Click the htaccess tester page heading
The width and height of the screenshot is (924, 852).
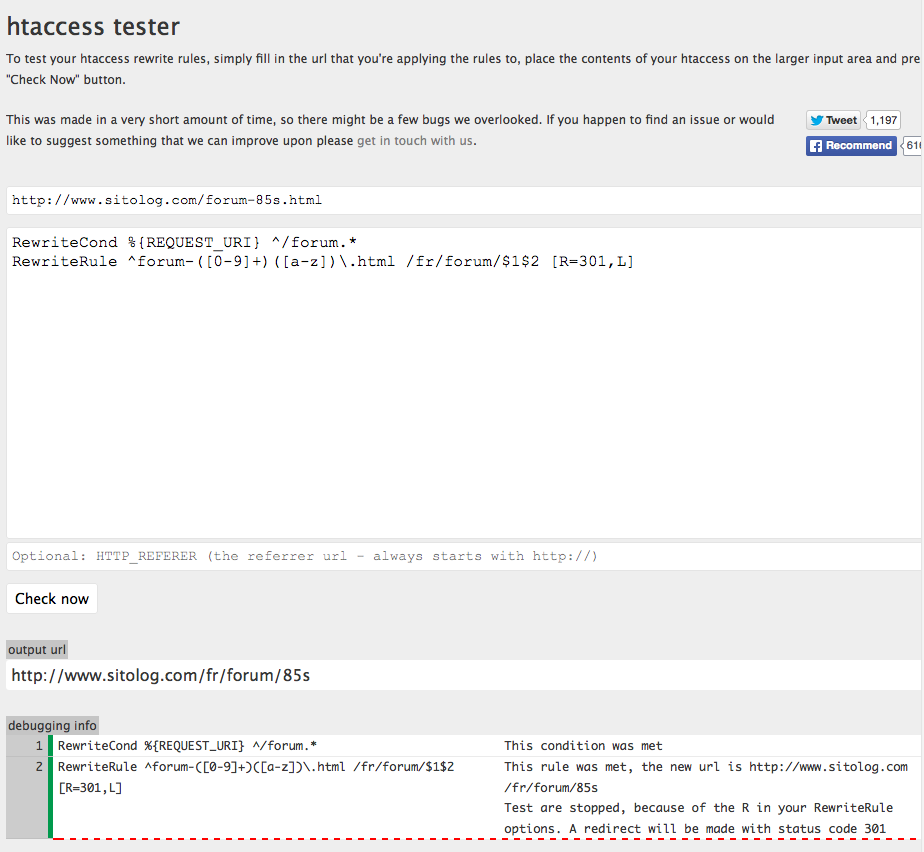click(94, 27)
